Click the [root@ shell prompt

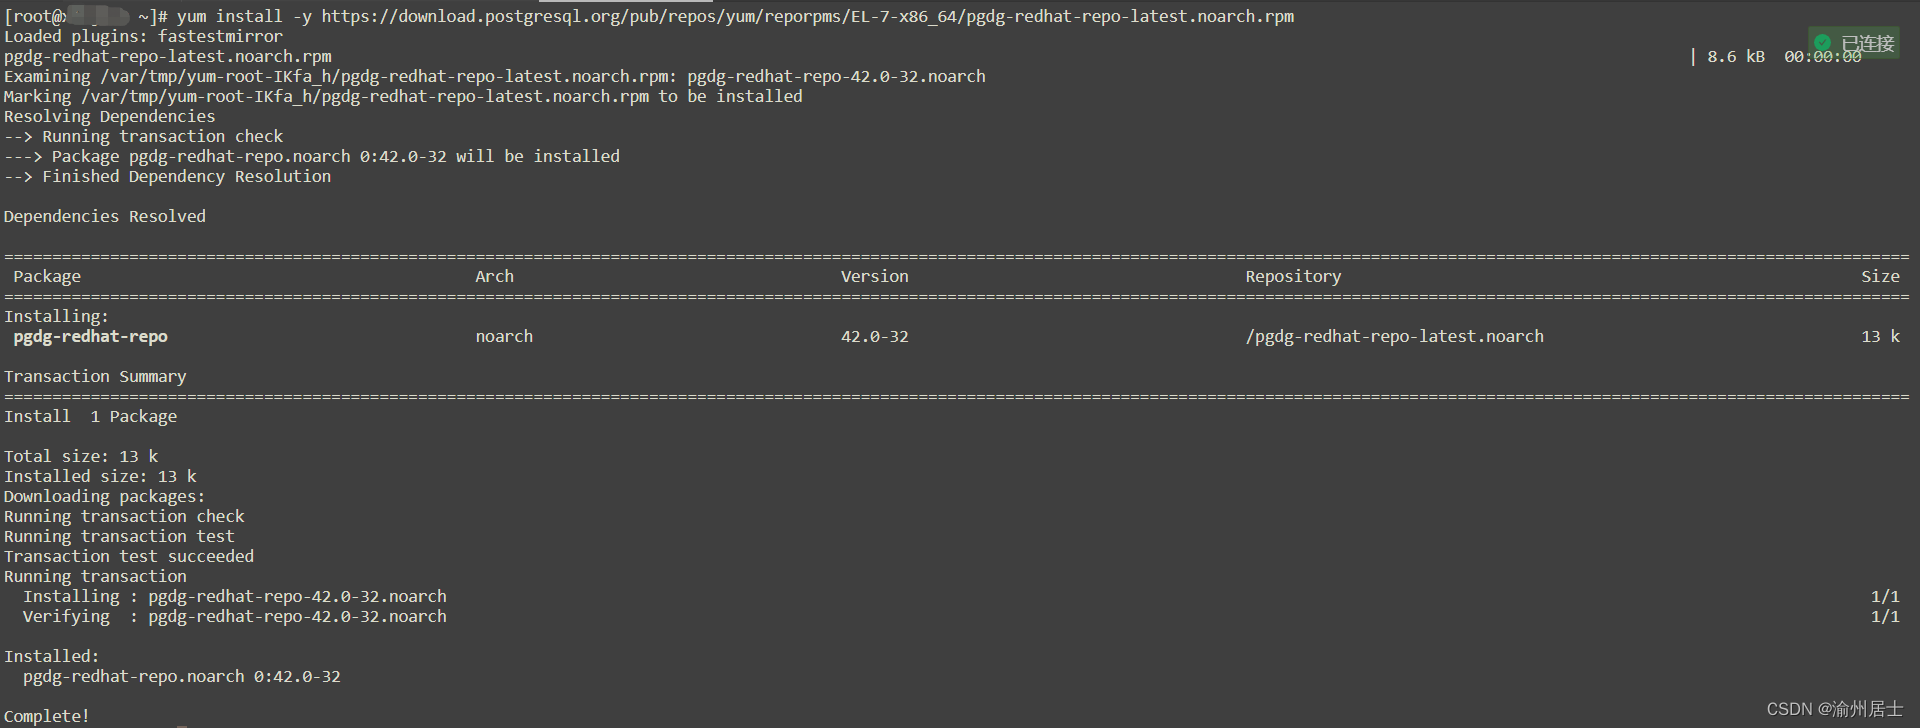(86, 16)
